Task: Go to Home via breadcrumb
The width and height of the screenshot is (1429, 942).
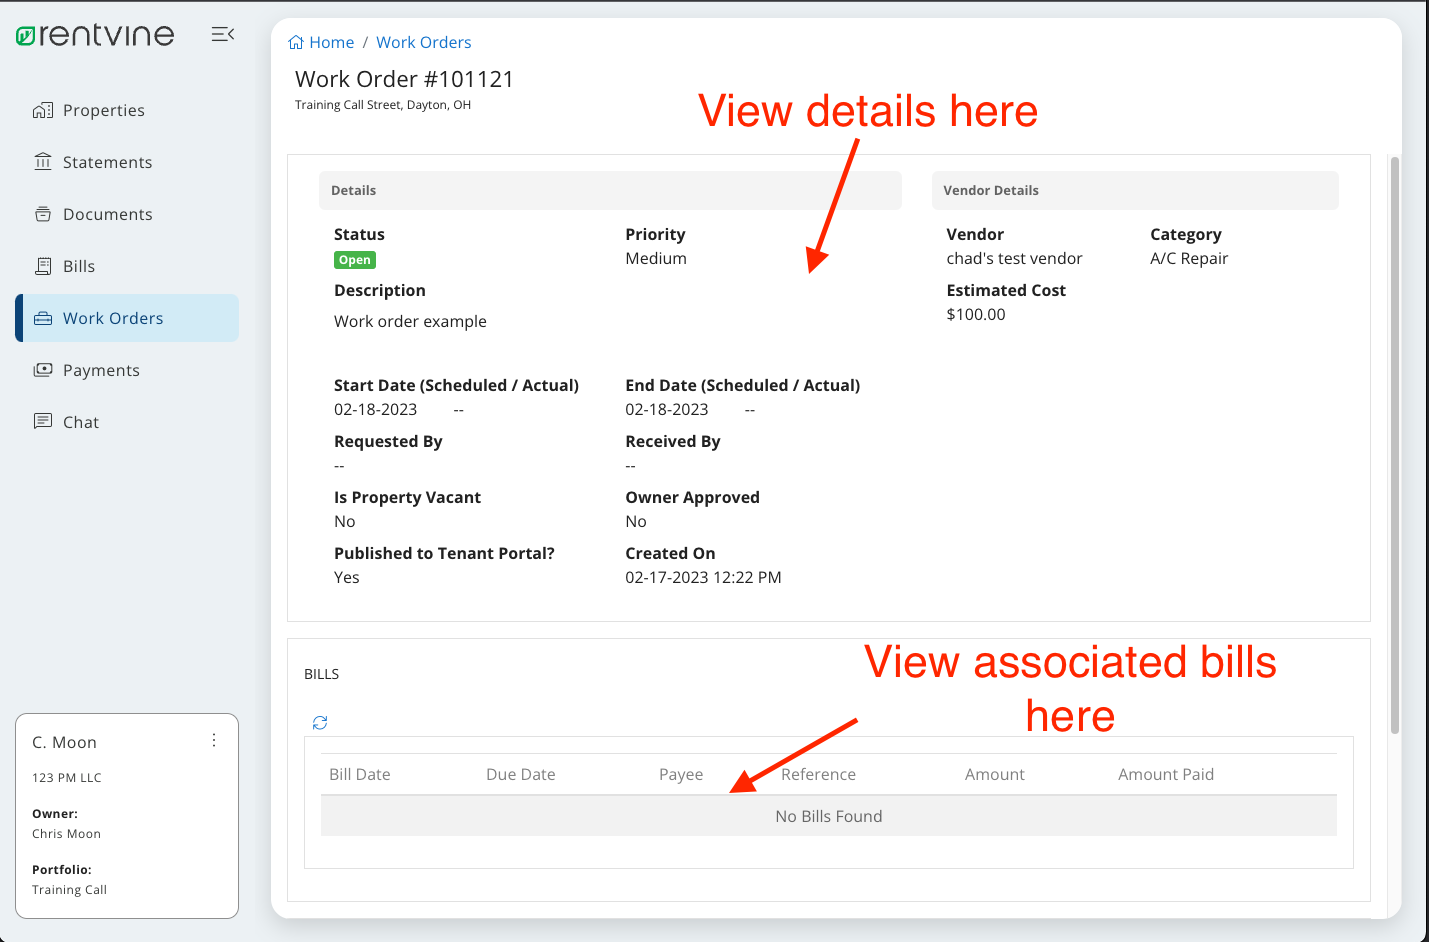Action: tap(322, 42)
